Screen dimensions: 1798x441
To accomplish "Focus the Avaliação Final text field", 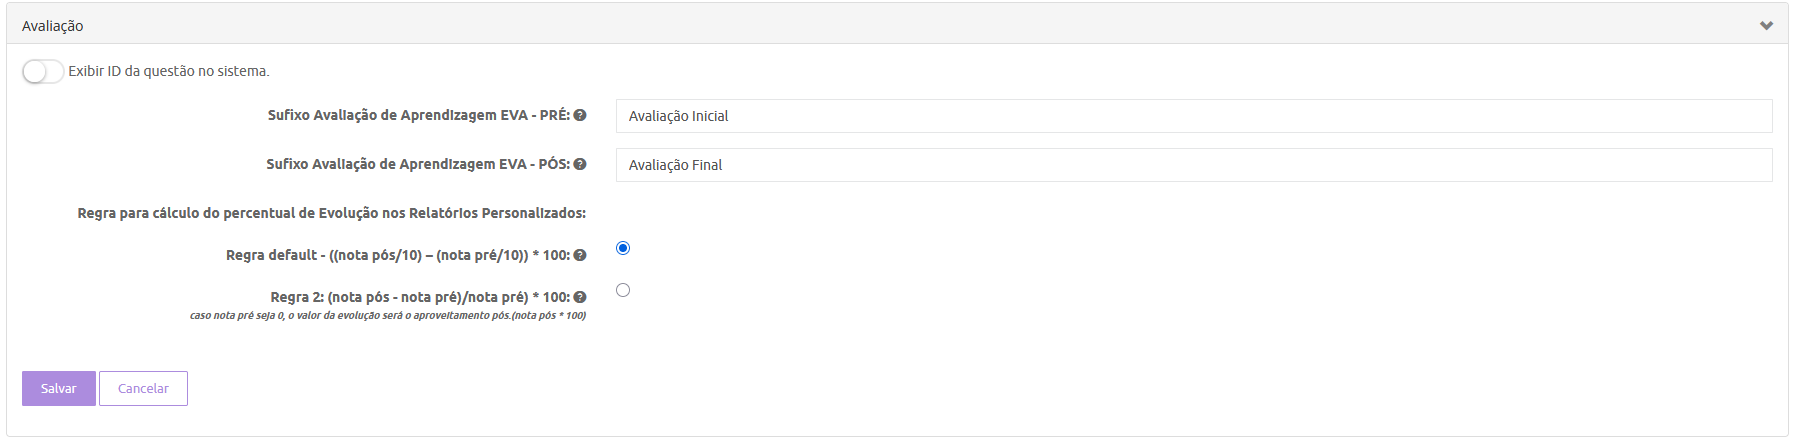I will pos(1193,165).
